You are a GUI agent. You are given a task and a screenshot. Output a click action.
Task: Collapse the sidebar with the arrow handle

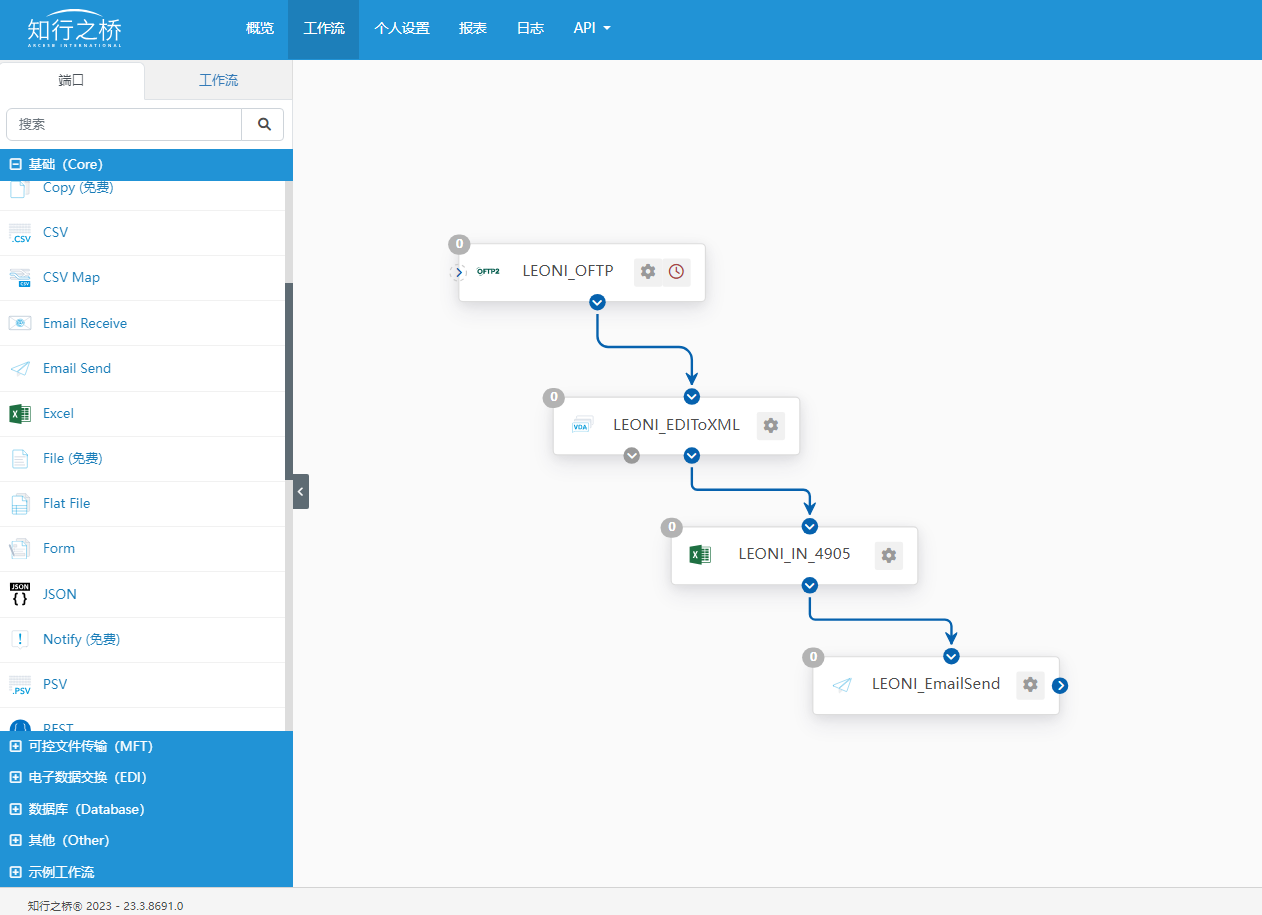click(301, 491)
